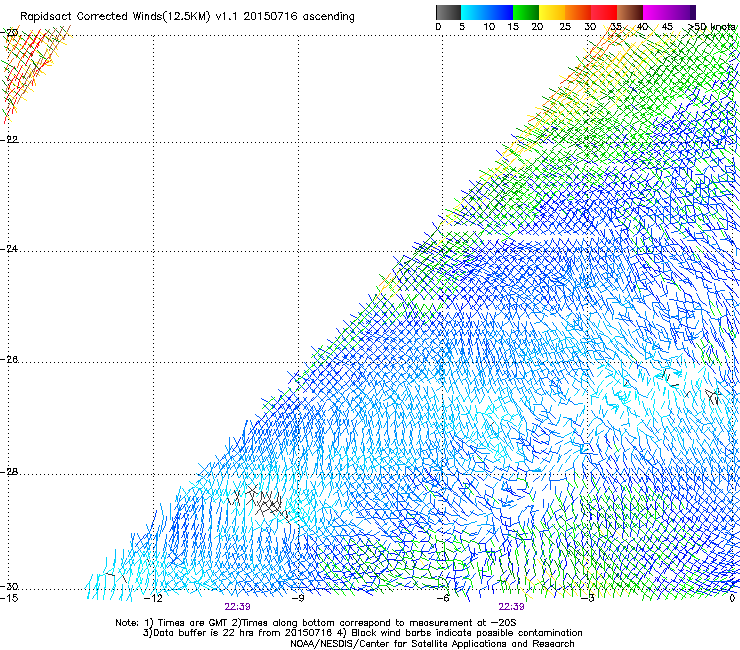Screen dimensions: 740x650
Task: Click the black contaminated wind barbs cluster near -28
Action: pos(259,502)
